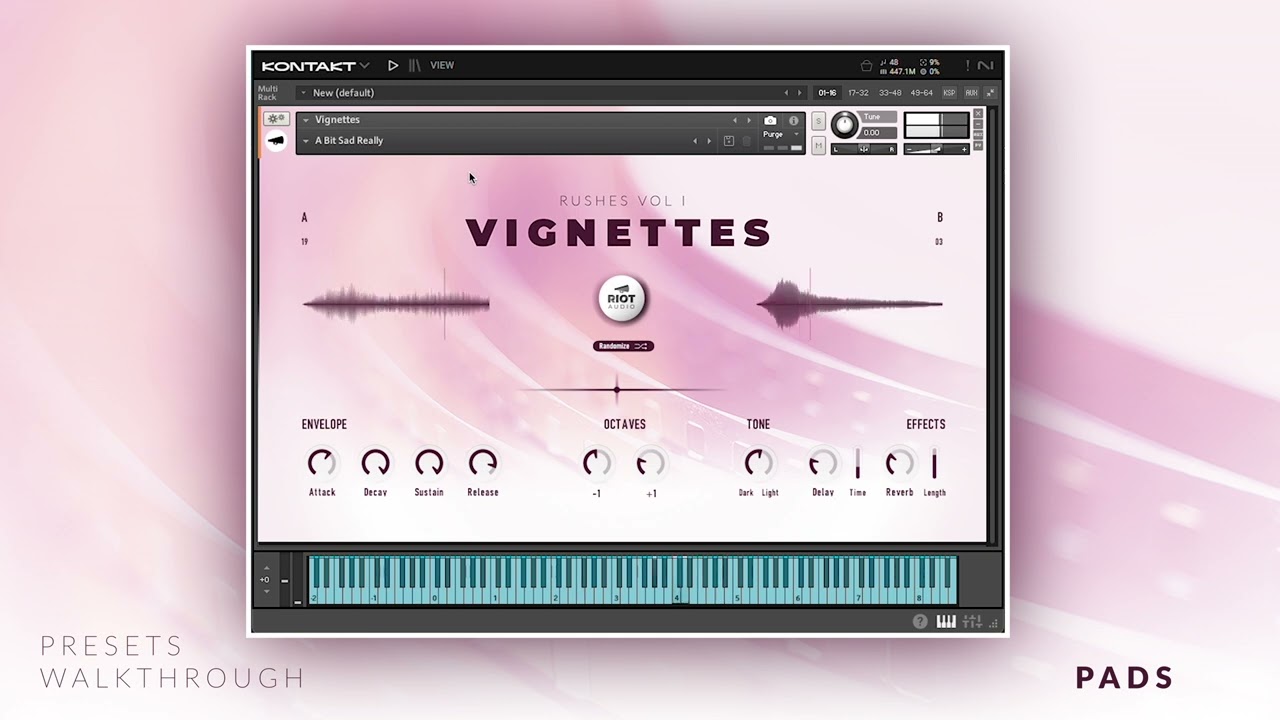Minimize instrument header with minus button
The image size is (1280, 720).
coord(978,124)
